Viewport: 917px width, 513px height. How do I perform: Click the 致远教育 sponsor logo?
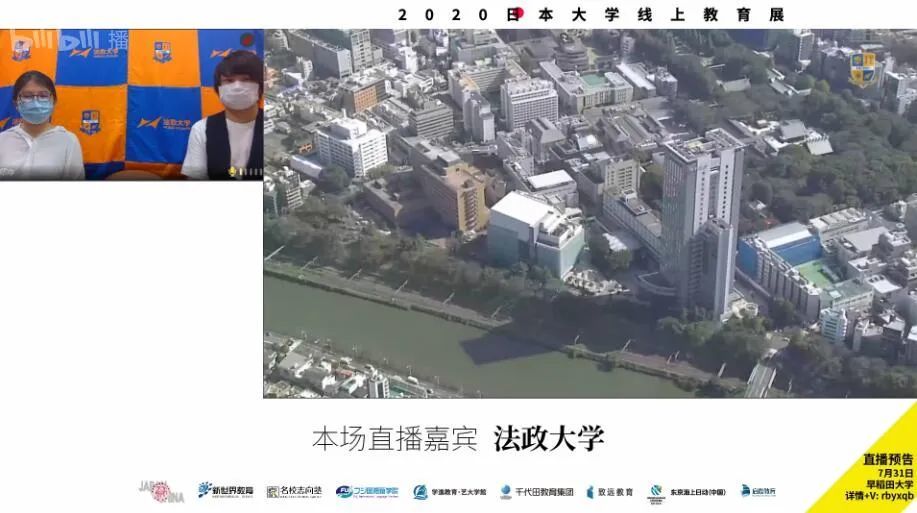tap(610, 492)
